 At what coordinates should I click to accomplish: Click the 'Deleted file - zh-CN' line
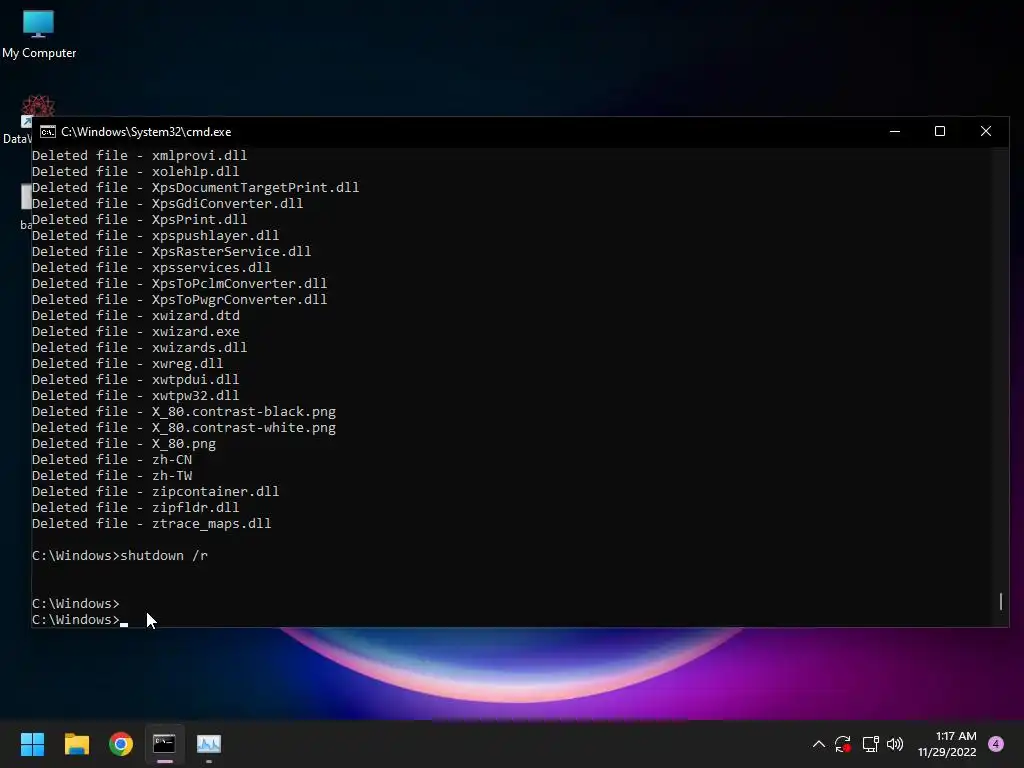[112, 460]
